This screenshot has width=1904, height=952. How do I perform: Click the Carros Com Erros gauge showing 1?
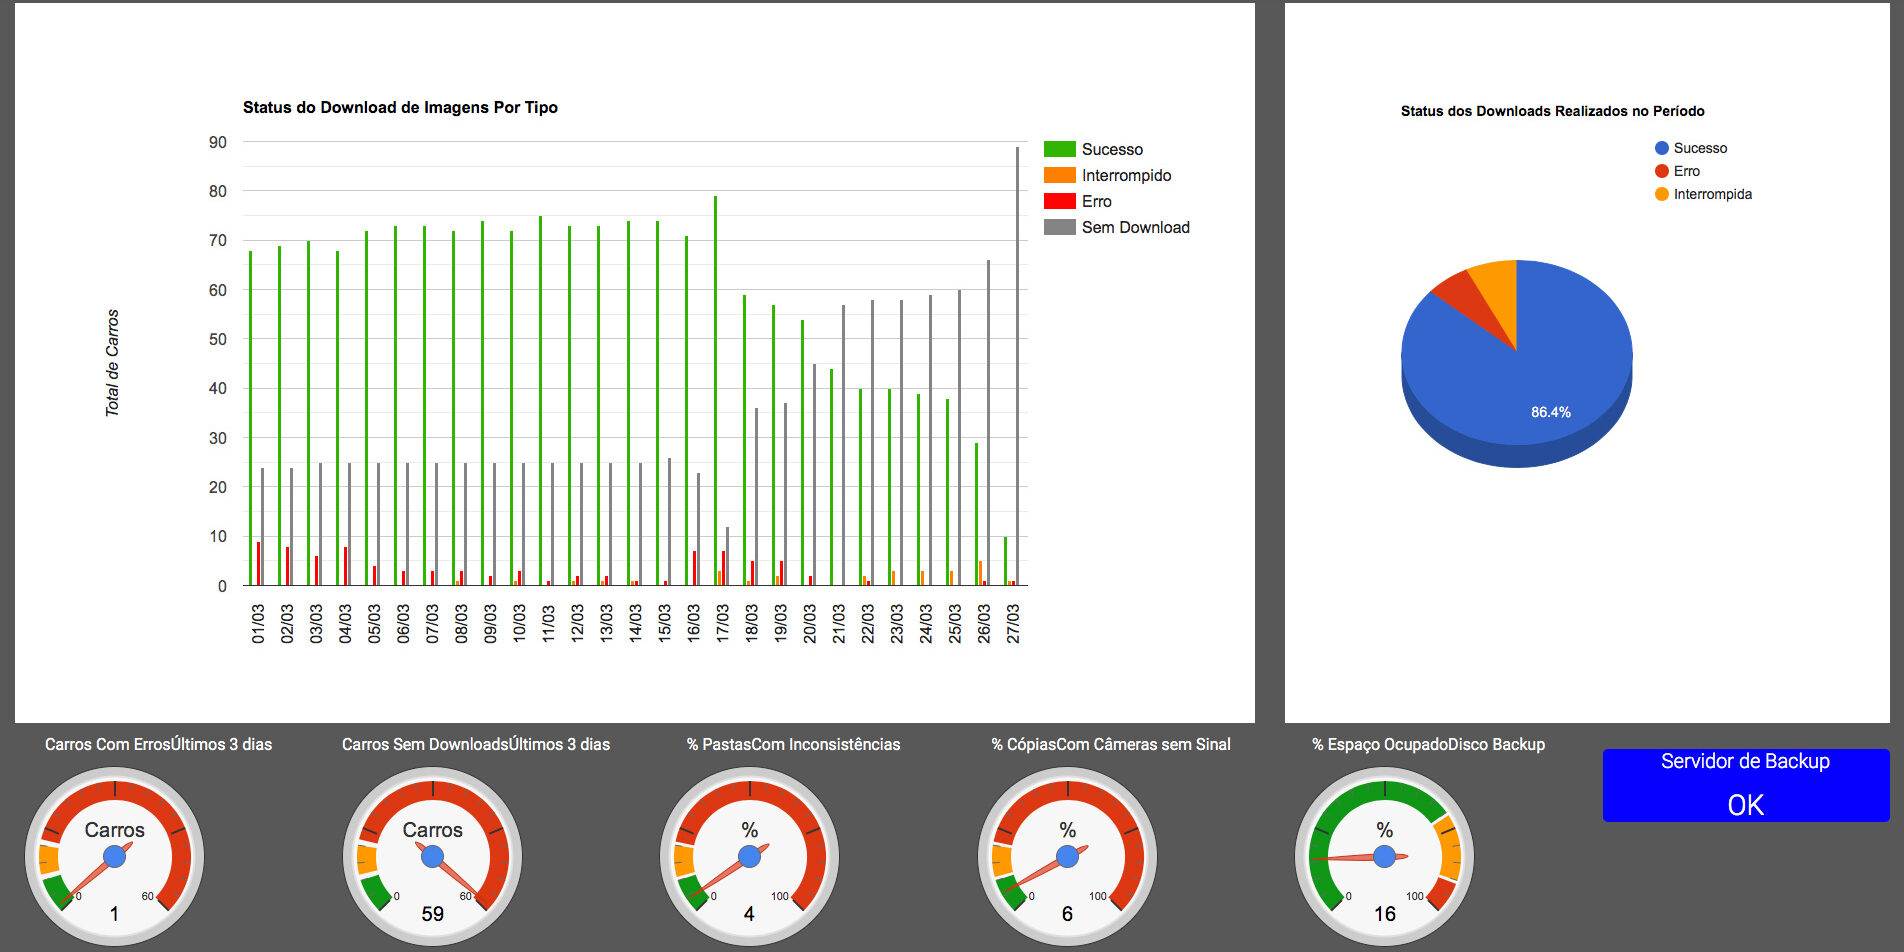(x=114, y=856)
